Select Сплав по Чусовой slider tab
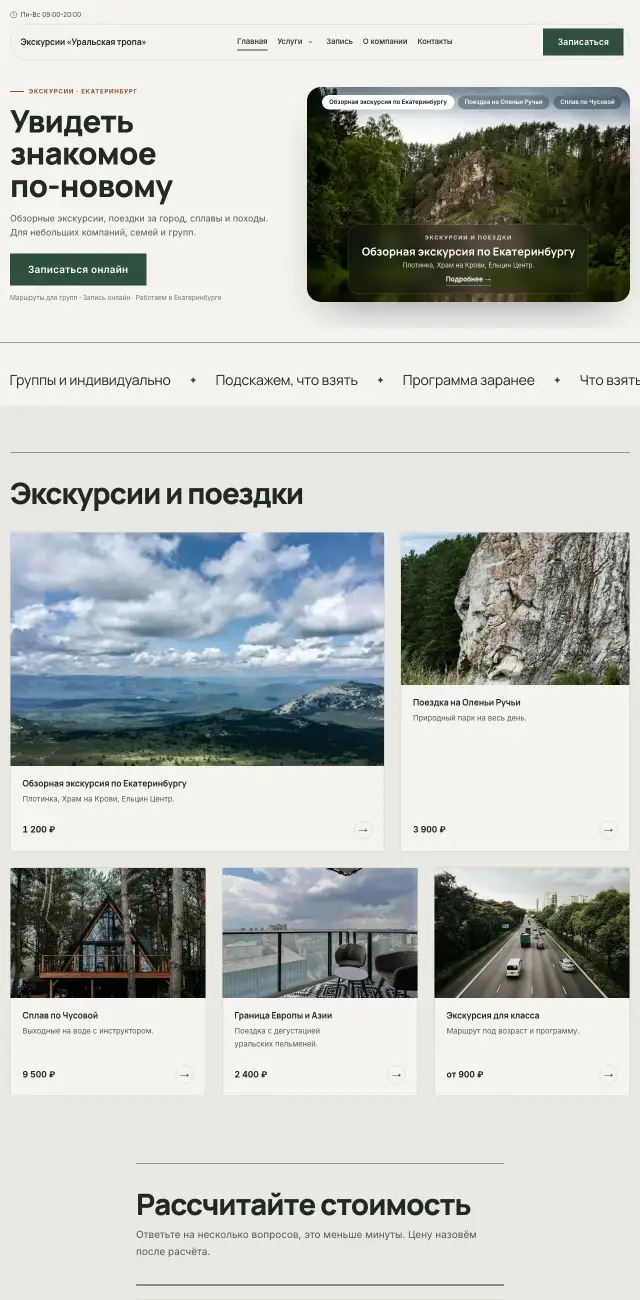This screenshot has width=640, height=1300. (587, 102)
